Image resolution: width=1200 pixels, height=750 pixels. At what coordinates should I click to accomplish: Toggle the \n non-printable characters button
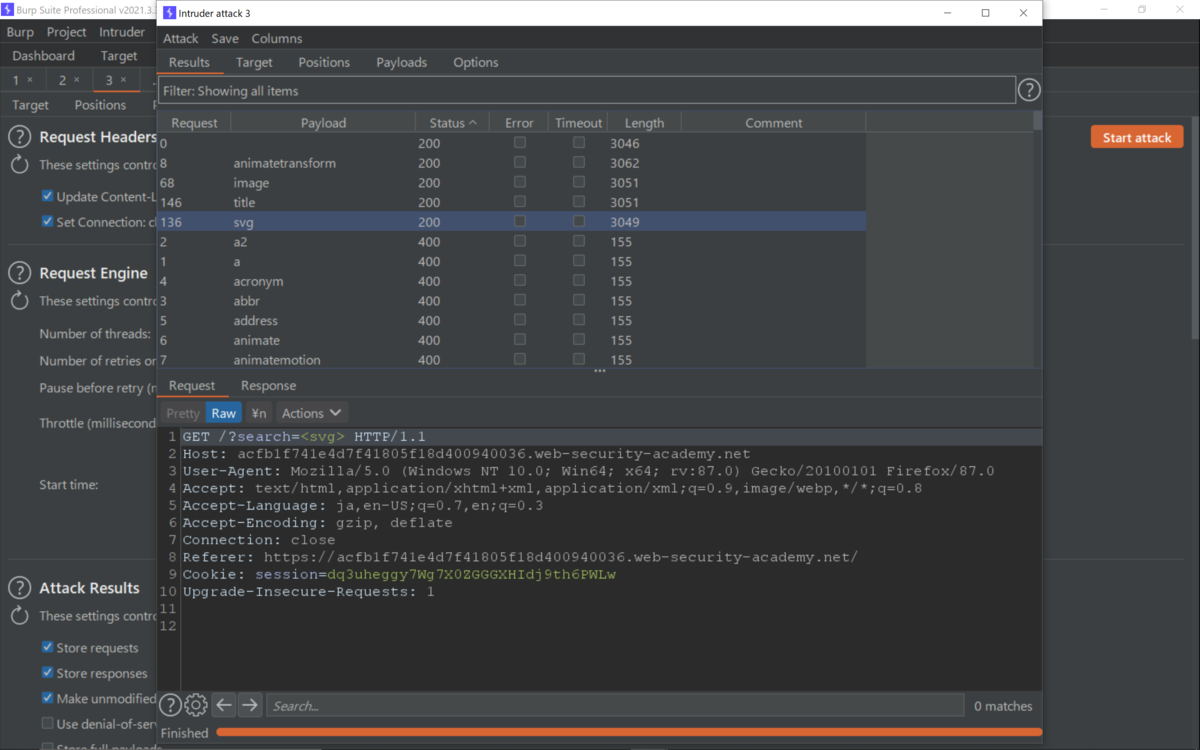pyautogui.click(x=259, y=413)
